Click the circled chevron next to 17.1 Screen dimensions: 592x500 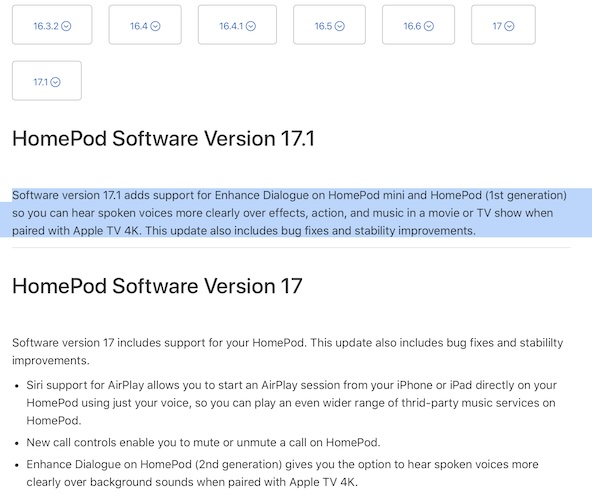[x=55, y=82]
